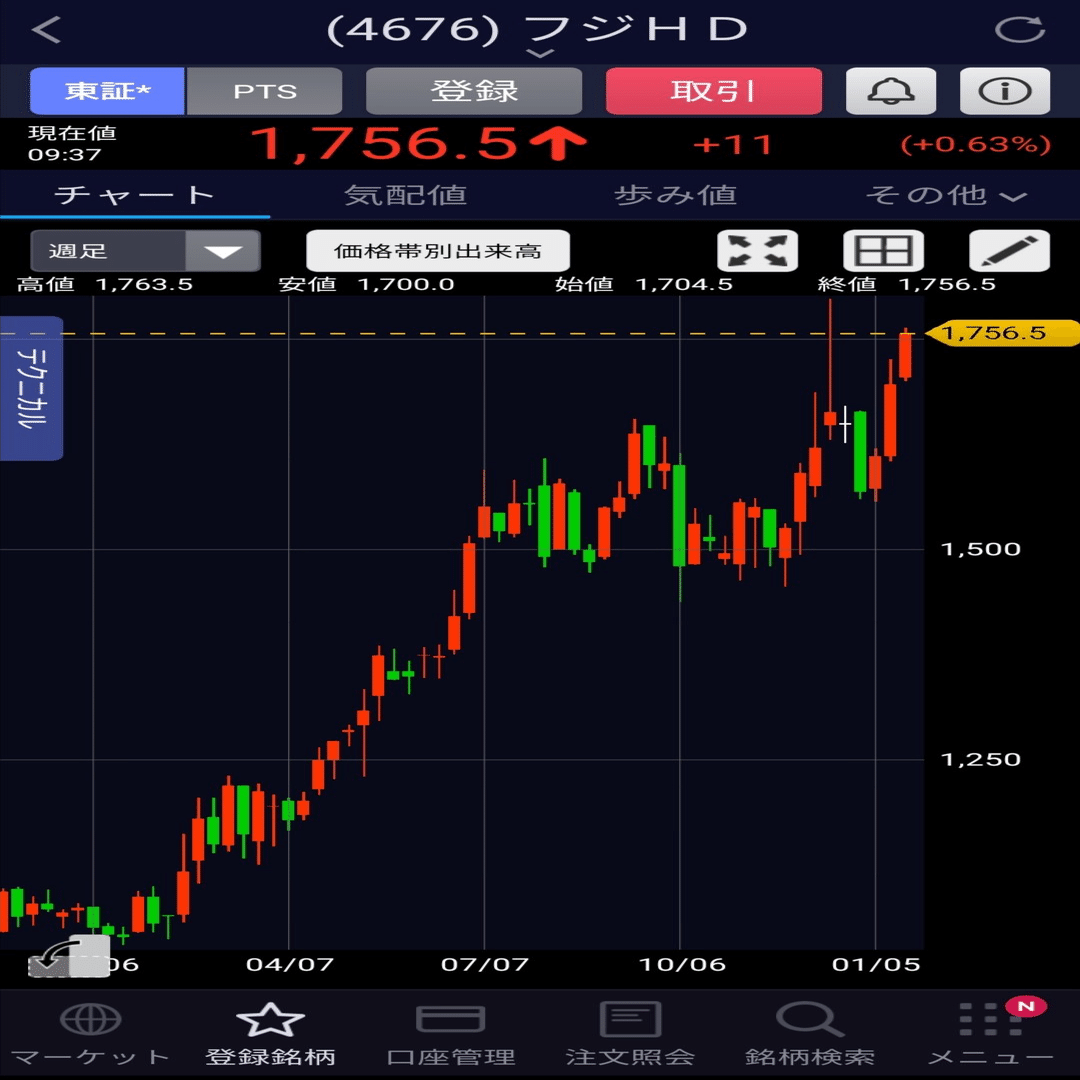Refresh the stock quote data
This screenshot has width=1080, height=1080.
tap(1020, 30)
